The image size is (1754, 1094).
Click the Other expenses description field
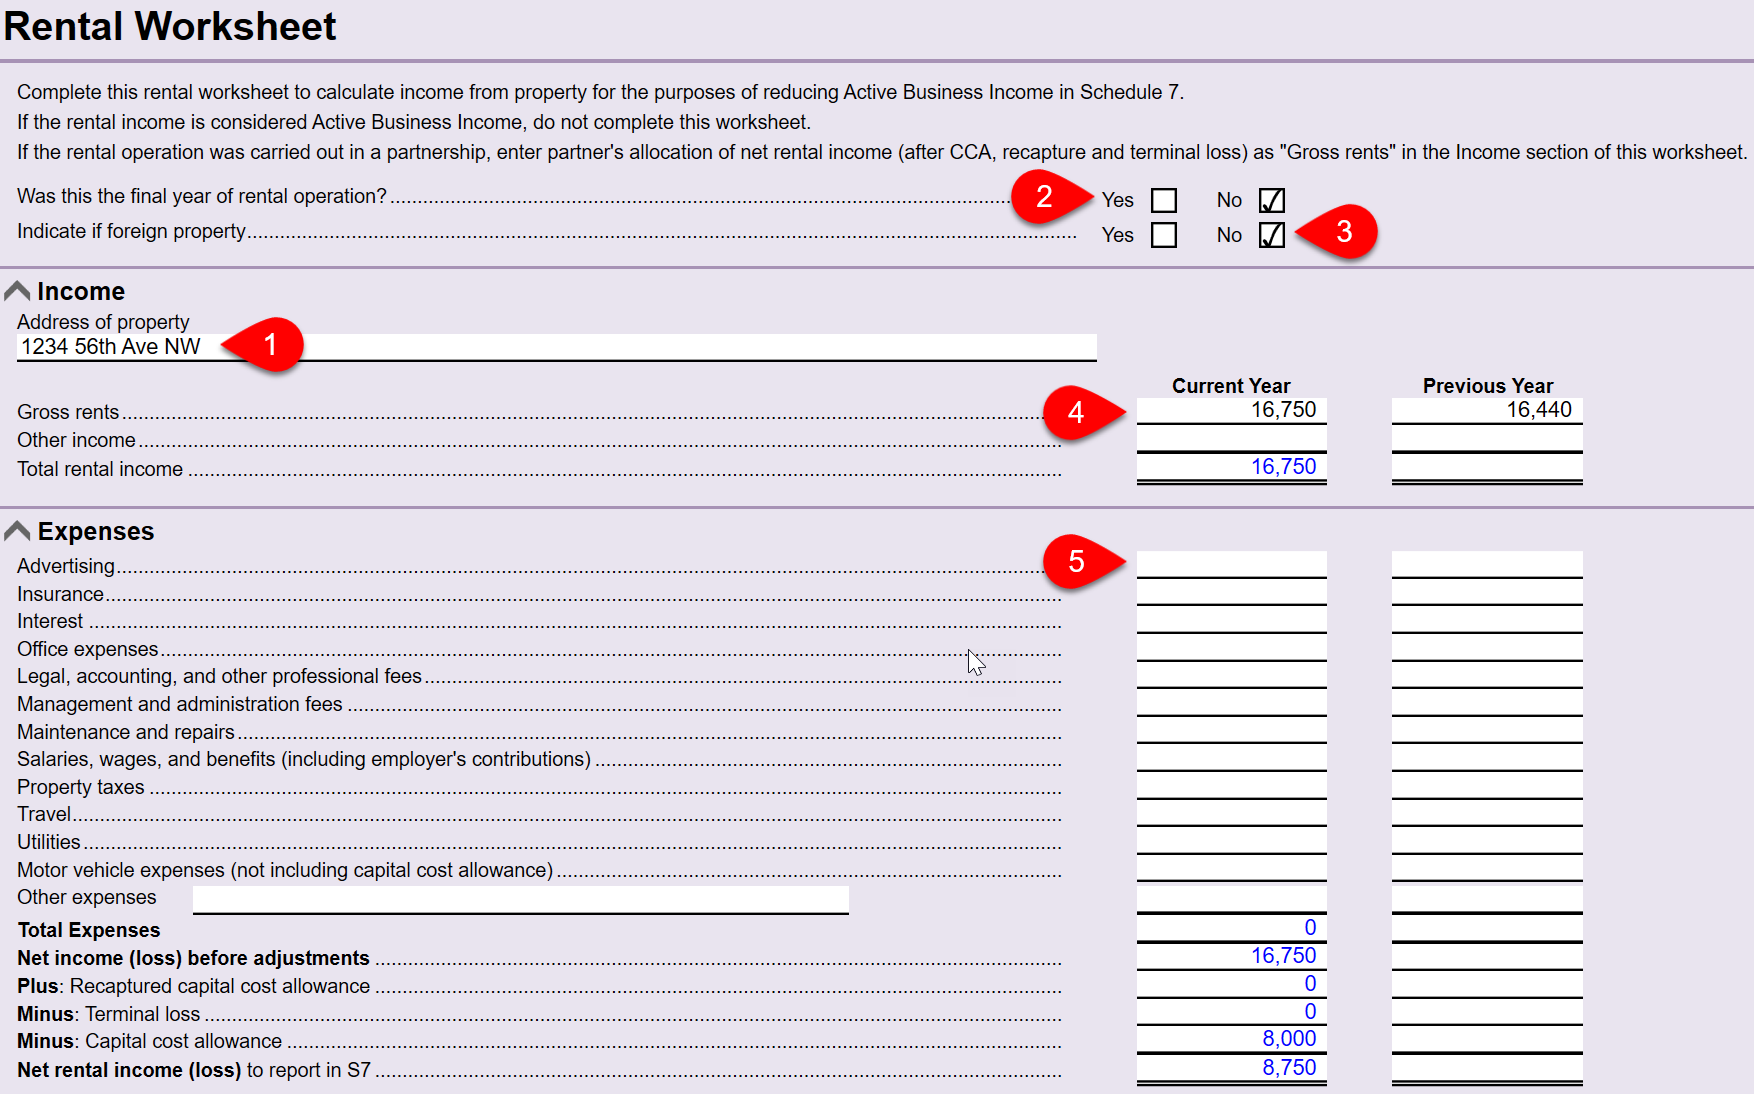click(520, 899)
